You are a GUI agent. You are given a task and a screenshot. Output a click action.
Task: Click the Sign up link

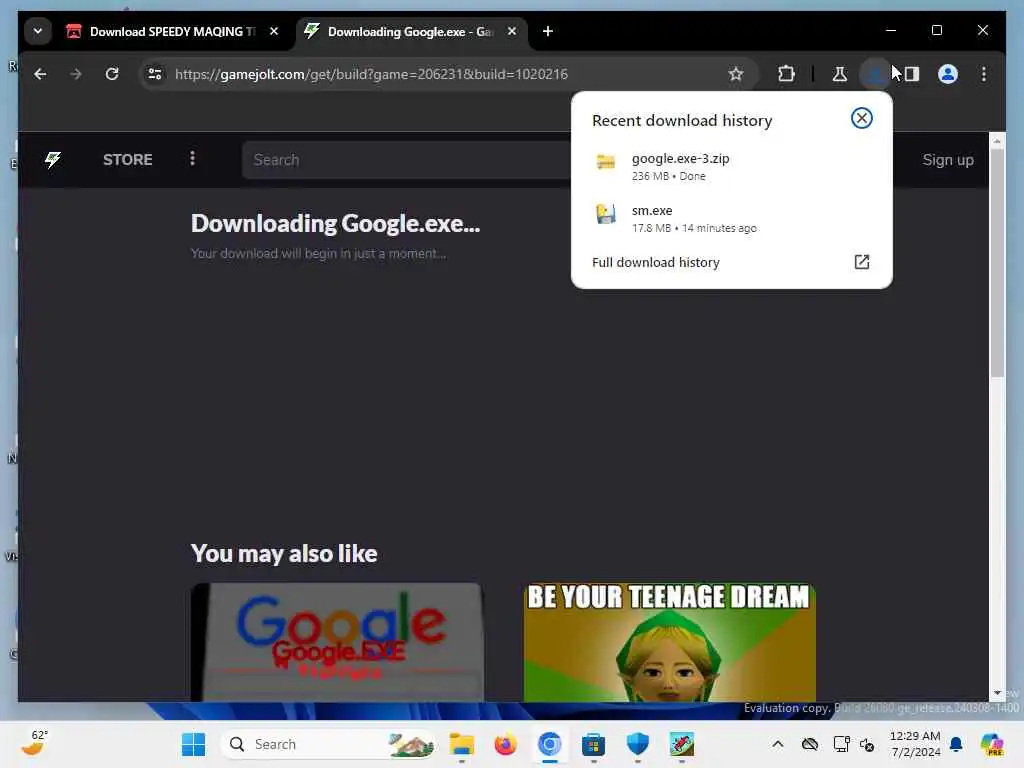[x=948, y=160]
